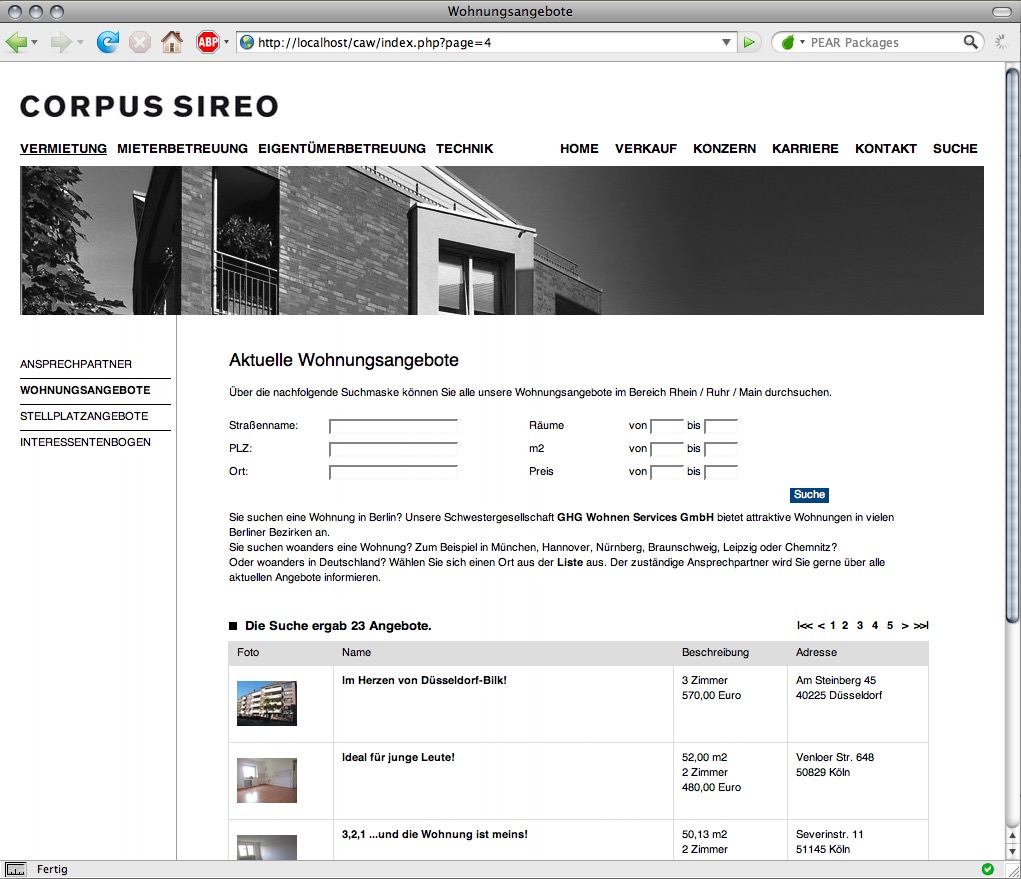Go to the browser Home icon
Viewport: 1021px width, 879px height.
(171, 42)
